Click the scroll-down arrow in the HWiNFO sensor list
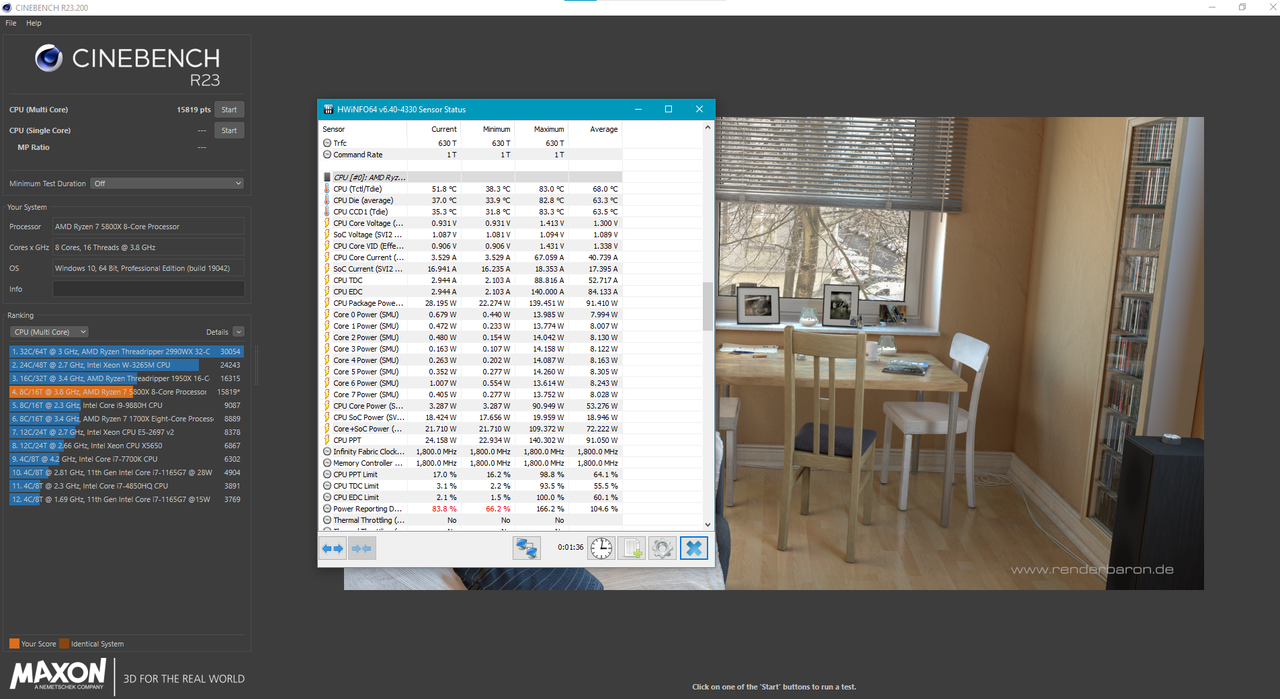Screen dimensions: 1280x699 point(708,524)
